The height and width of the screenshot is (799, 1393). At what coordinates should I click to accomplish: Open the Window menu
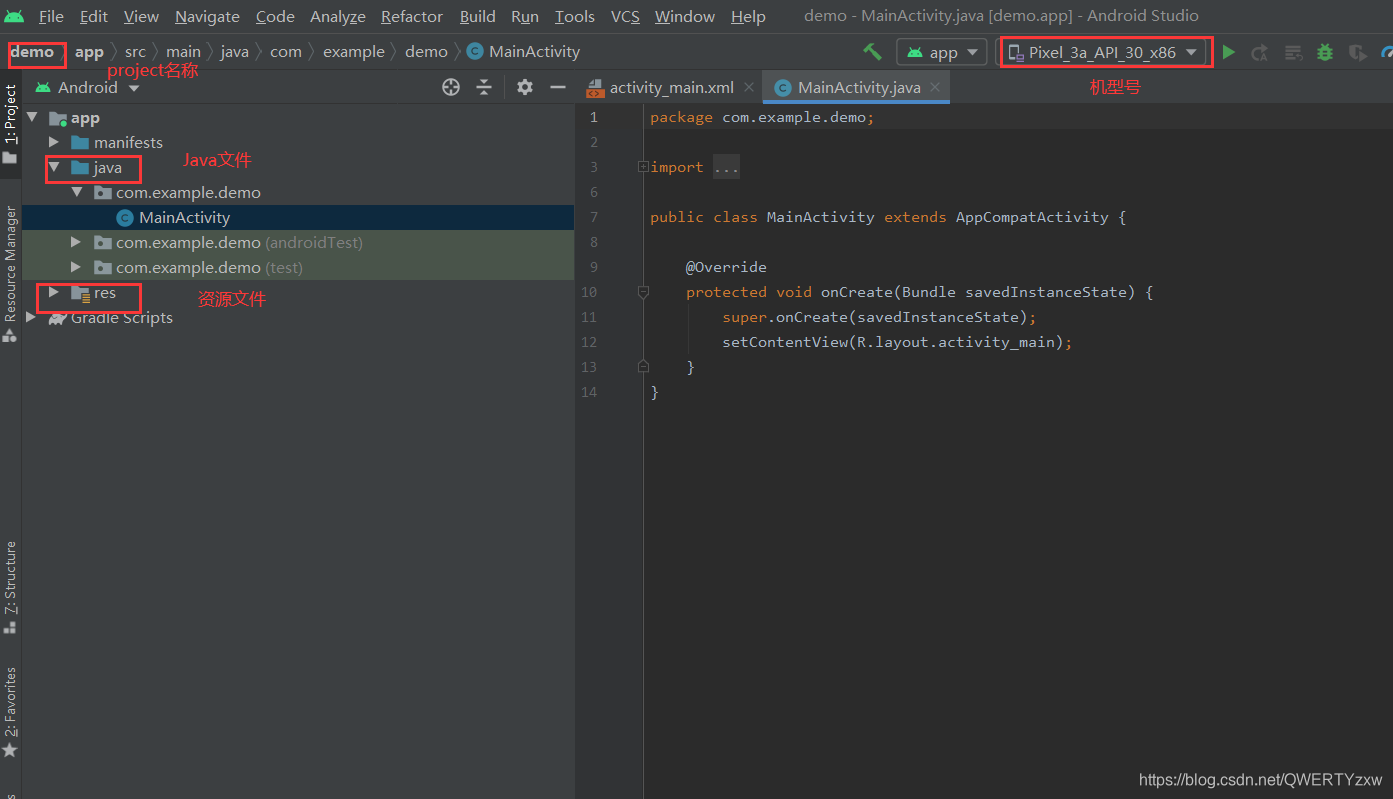coord(685,16)
